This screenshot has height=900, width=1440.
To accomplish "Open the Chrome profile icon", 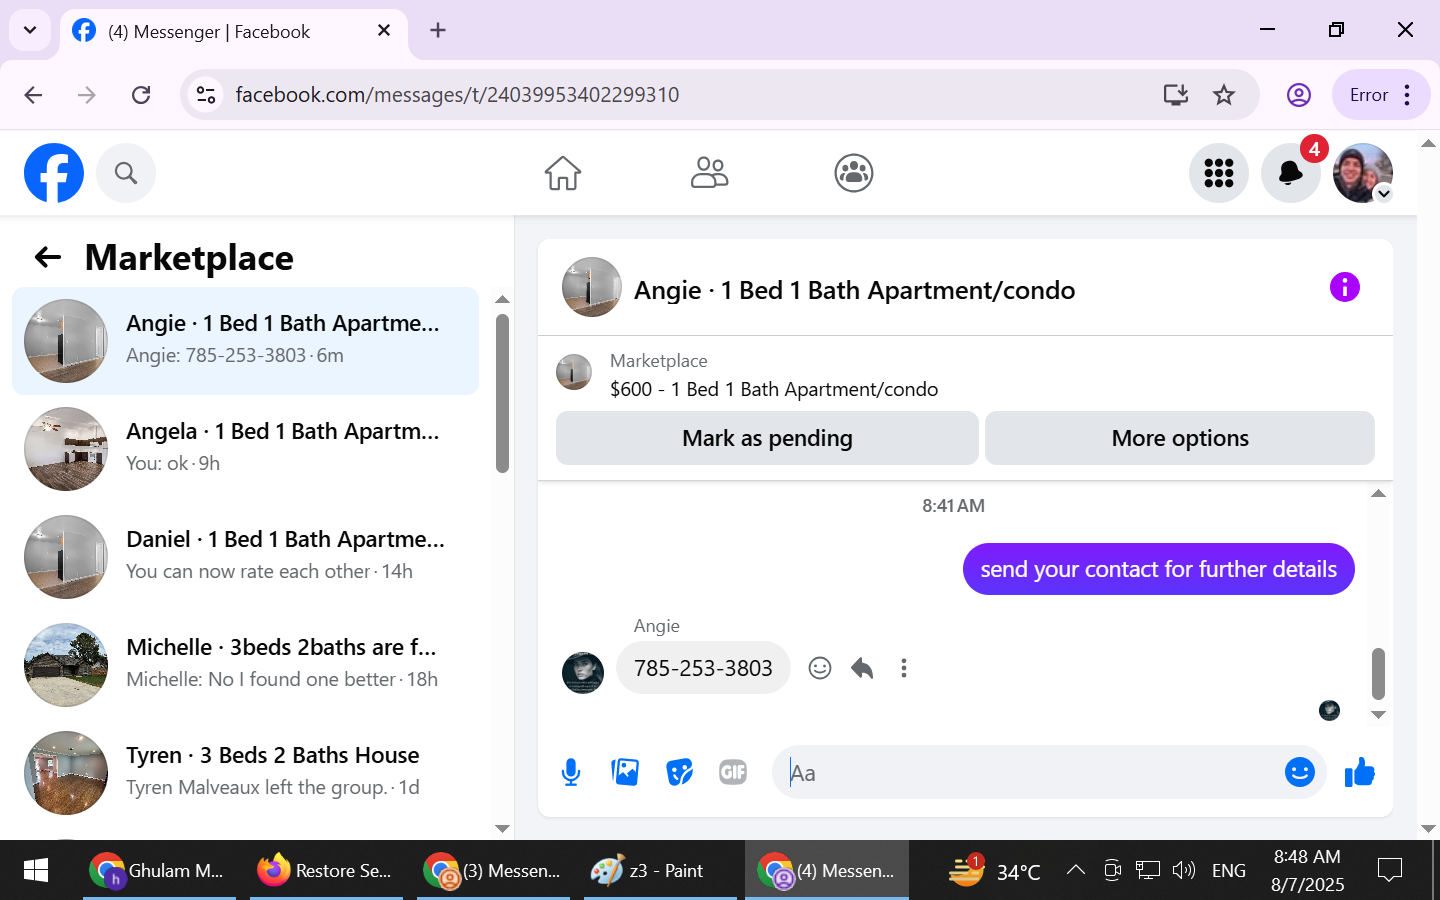I will click(1299, 95).
